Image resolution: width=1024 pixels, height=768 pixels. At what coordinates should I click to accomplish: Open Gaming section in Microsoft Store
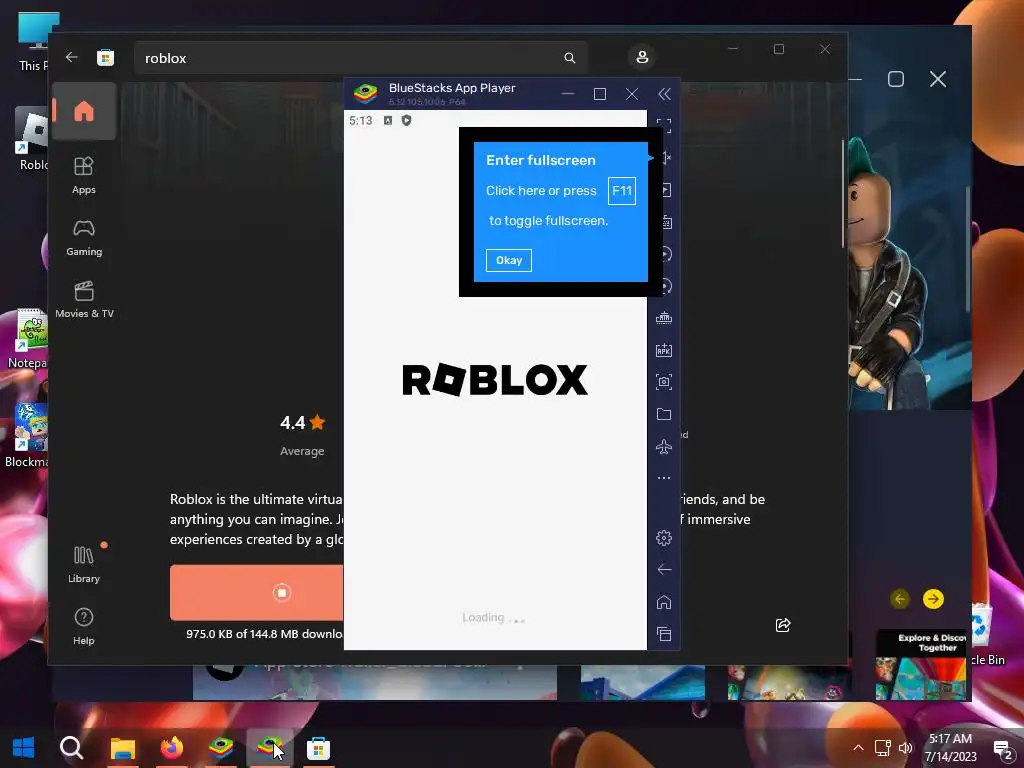click(x=84, y=238)
